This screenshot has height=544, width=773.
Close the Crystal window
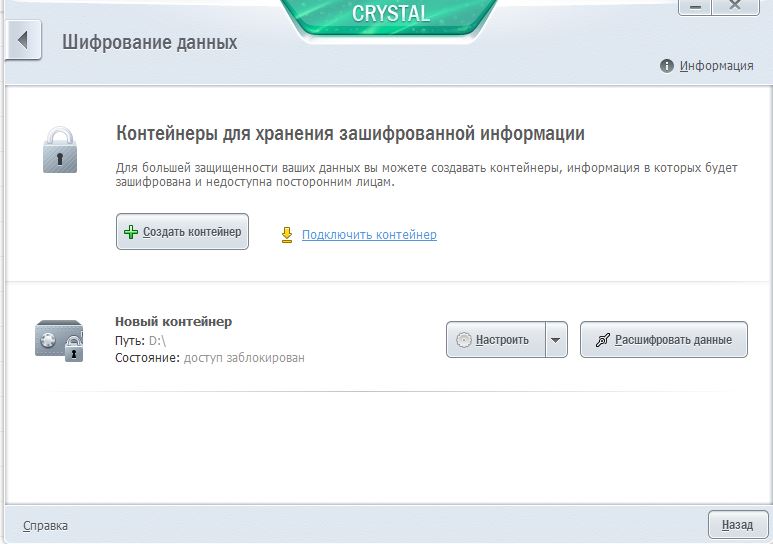click(735, 6)
